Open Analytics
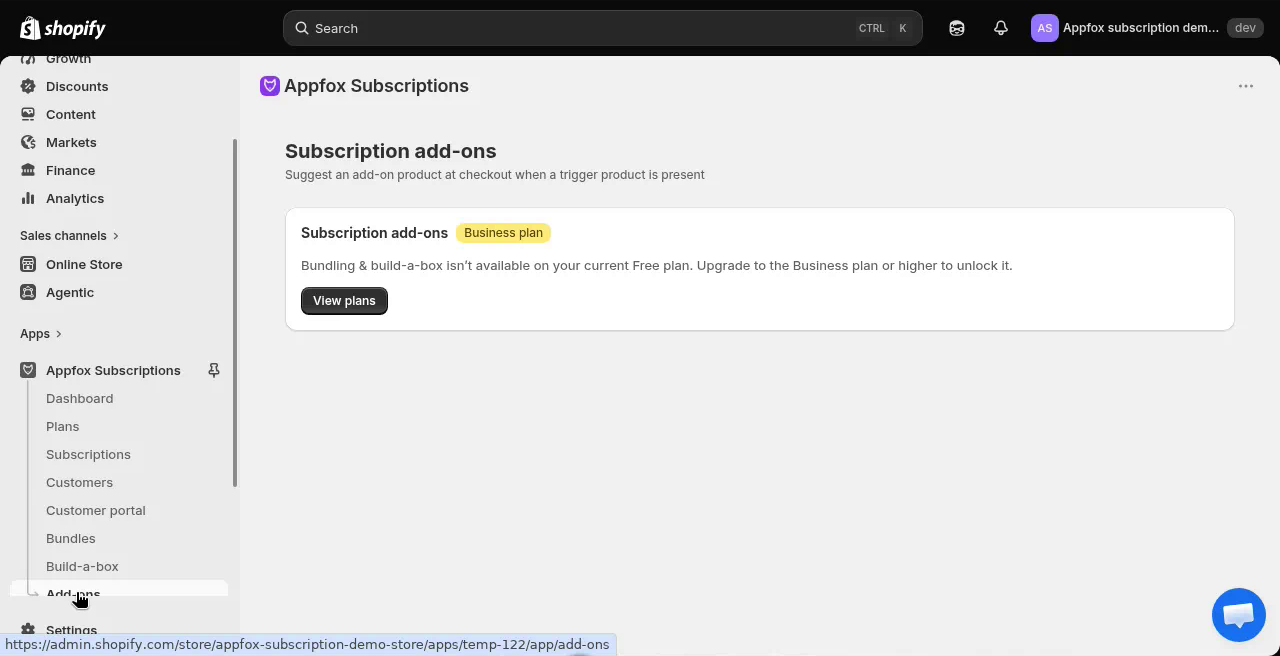 pos(75,198)
